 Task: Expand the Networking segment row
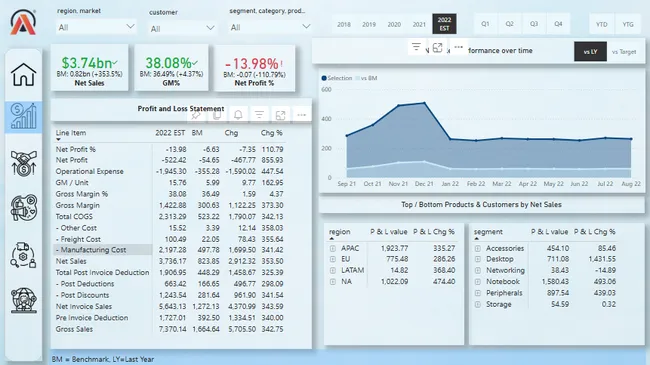[478, 270]
